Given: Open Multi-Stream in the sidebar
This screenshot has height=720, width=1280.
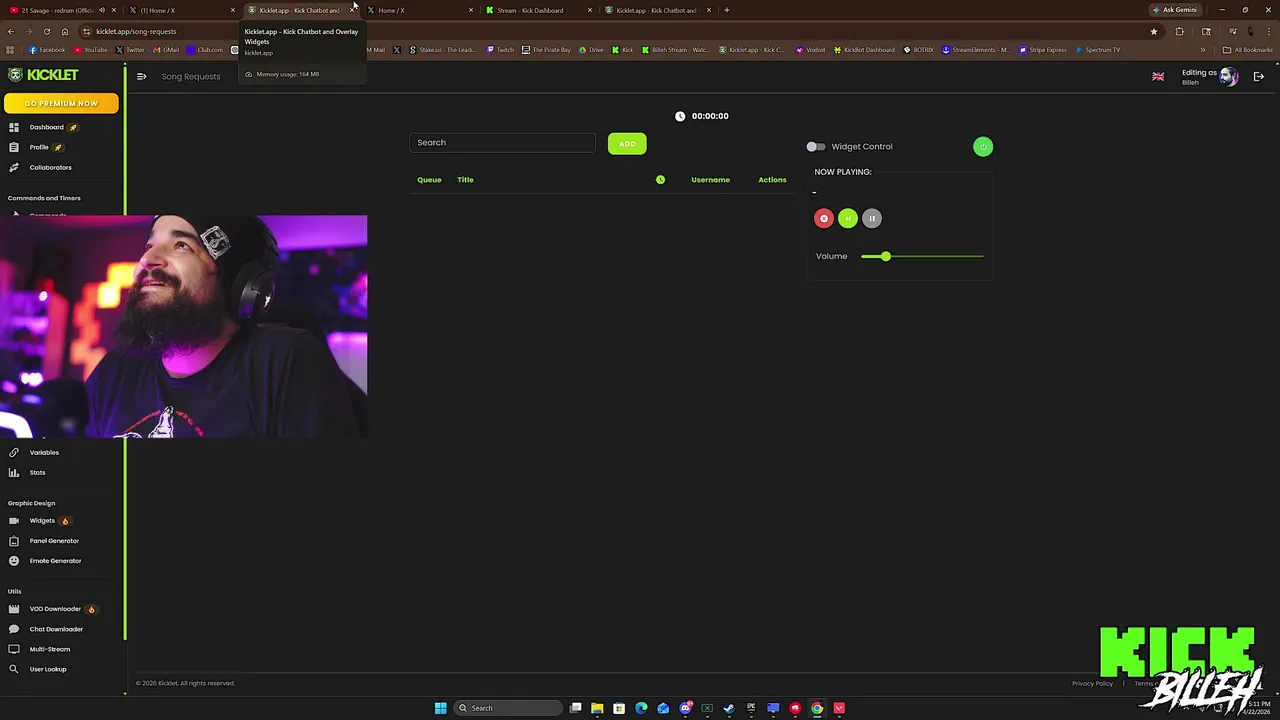Looking at the screenshot, I should pos(50,649).
